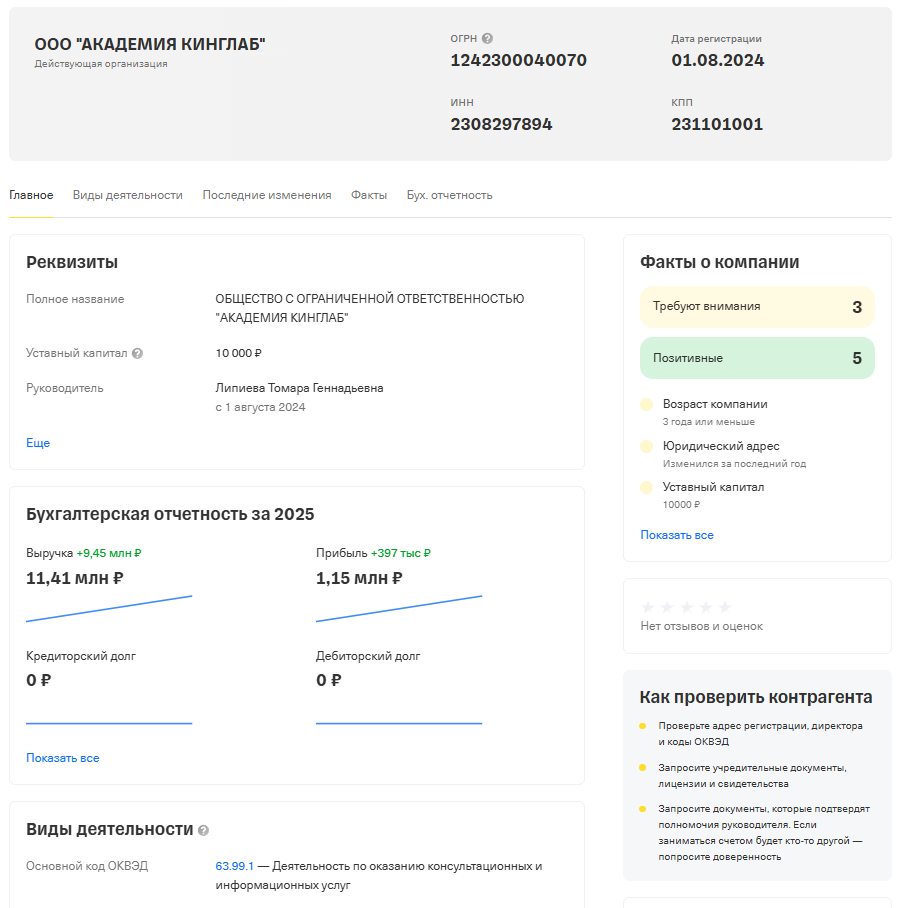Image resolution: width=909 pixels, height=908 pixels.
Task: Click director name Липиева Томара Геннадьевна
Action: pyautogui.click(x=299, y=388)
